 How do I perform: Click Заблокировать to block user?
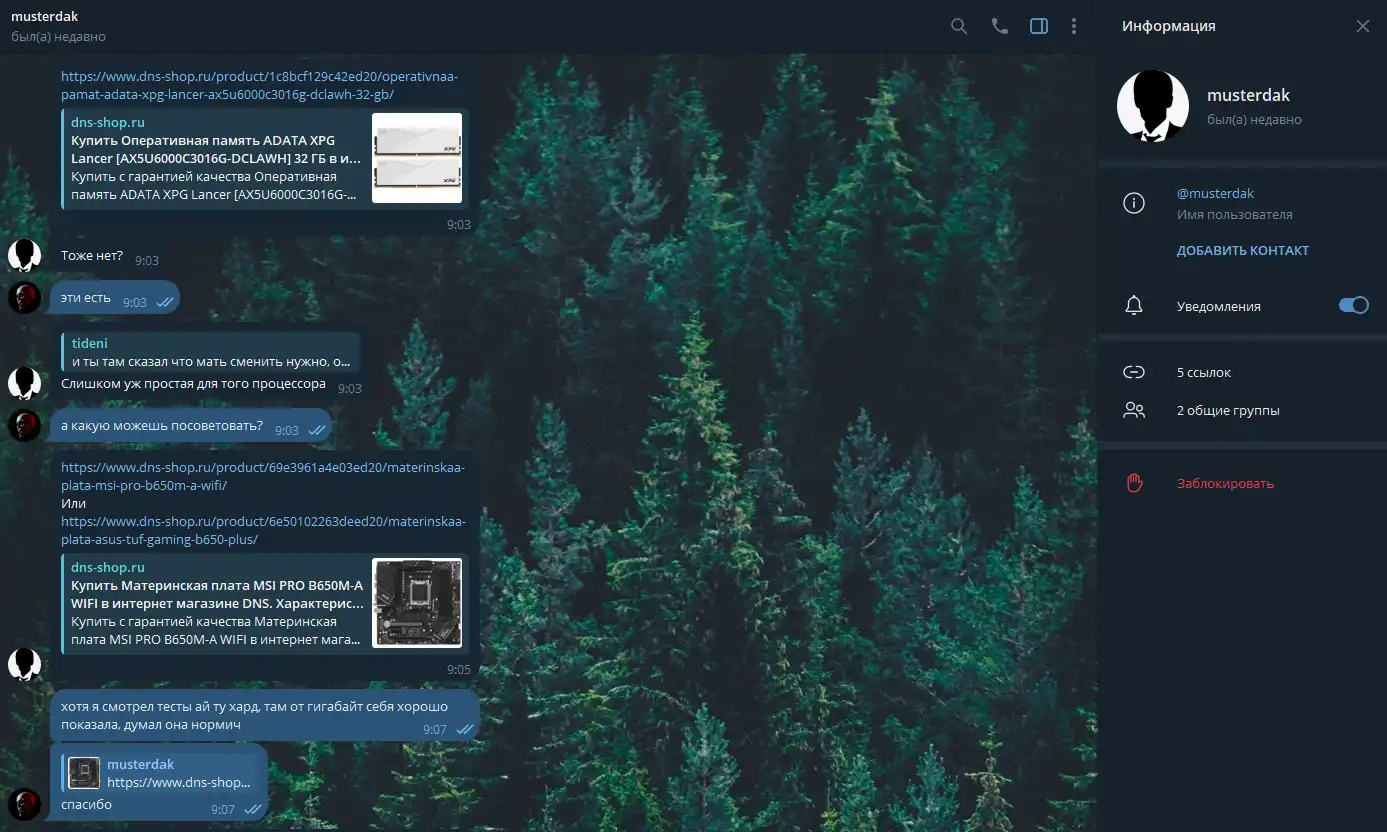pyautogui.click(x=1225, y=484)
